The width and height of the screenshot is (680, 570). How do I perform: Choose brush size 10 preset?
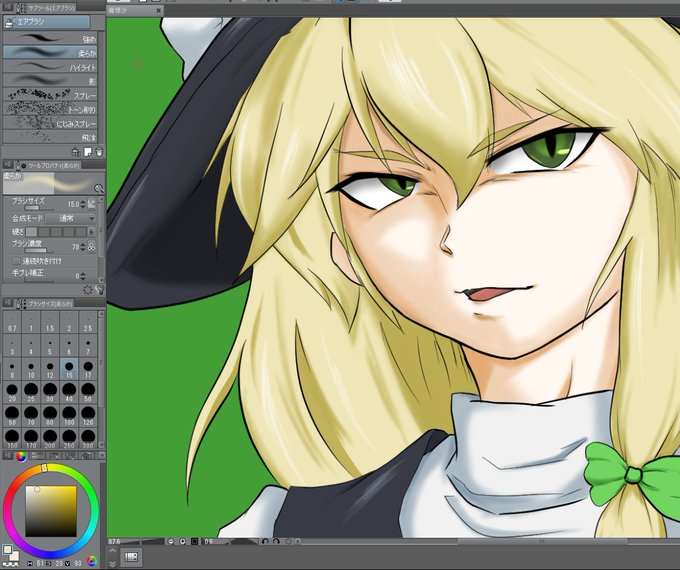click(x=31, y=369)
